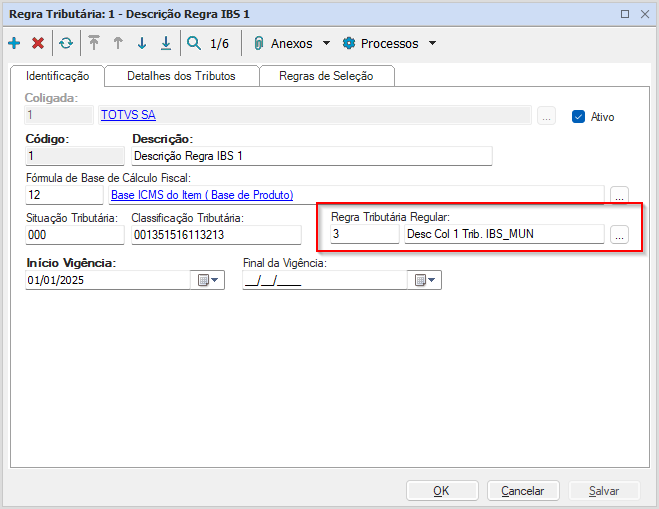659x509 pixels.
Task: Click the Cancelar button
Action: 523,491
